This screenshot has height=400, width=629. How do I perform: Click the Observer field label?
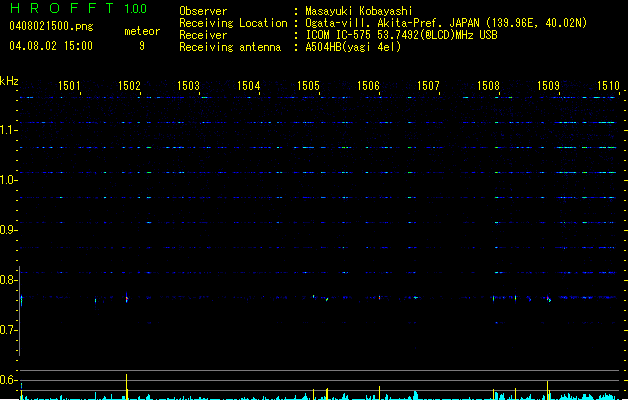point(203,11)
